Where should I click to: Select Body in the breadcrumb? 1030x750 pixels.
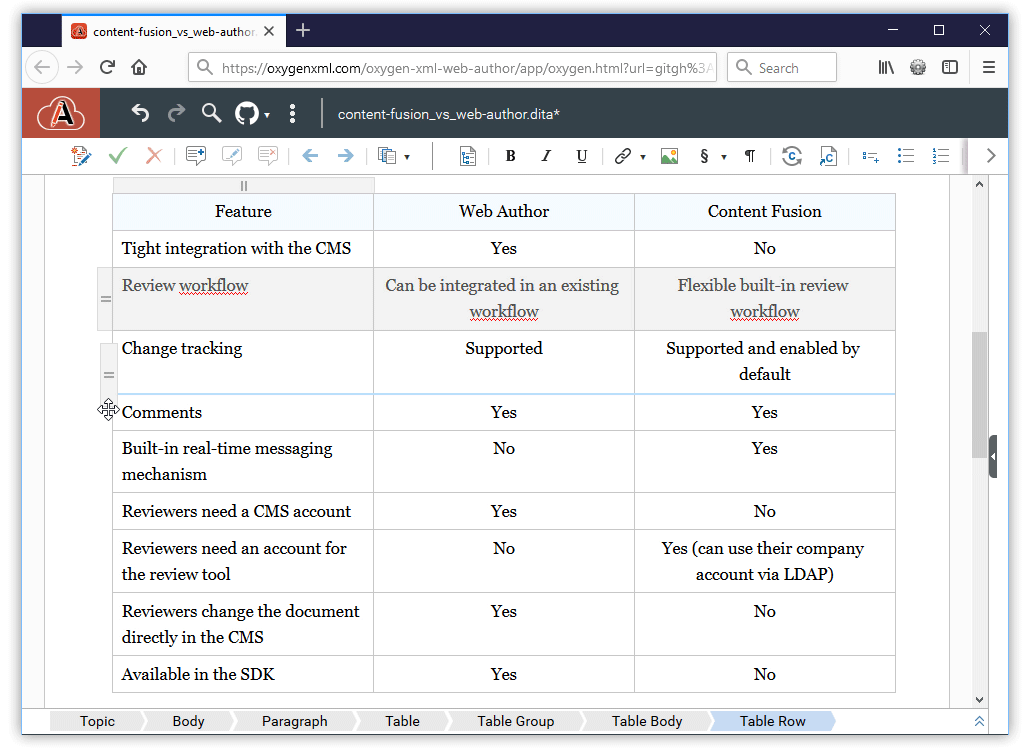[189, 721]
